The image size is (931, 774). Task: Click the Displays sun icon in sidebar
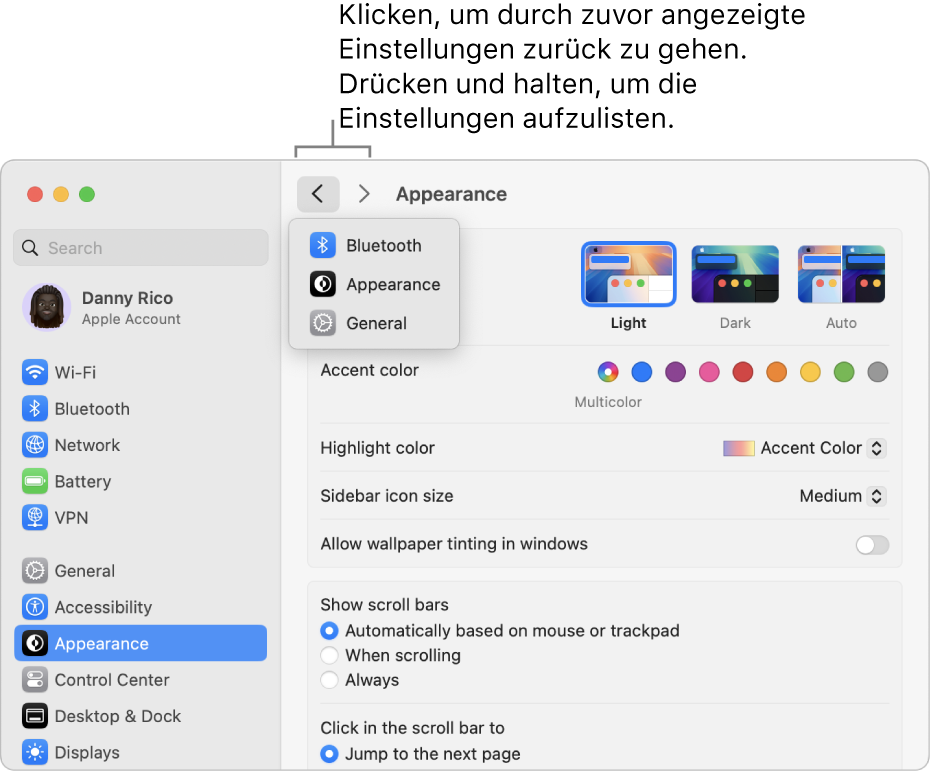pos(35,753)
